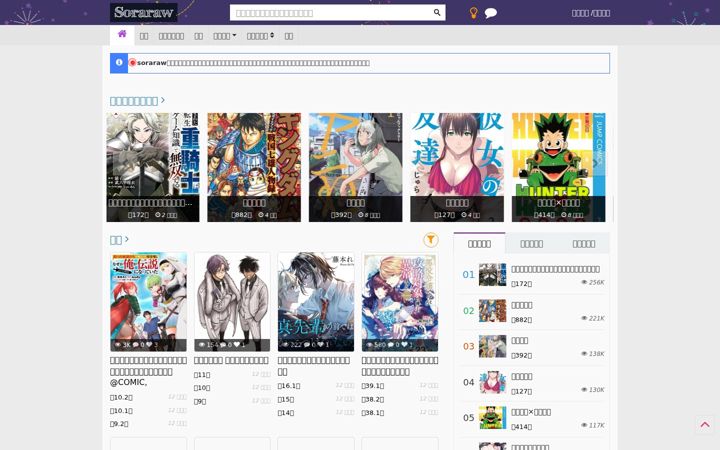The image size is (720, 450).
Task: Open the two suited men cover card
Action: [x=232, y=302]
